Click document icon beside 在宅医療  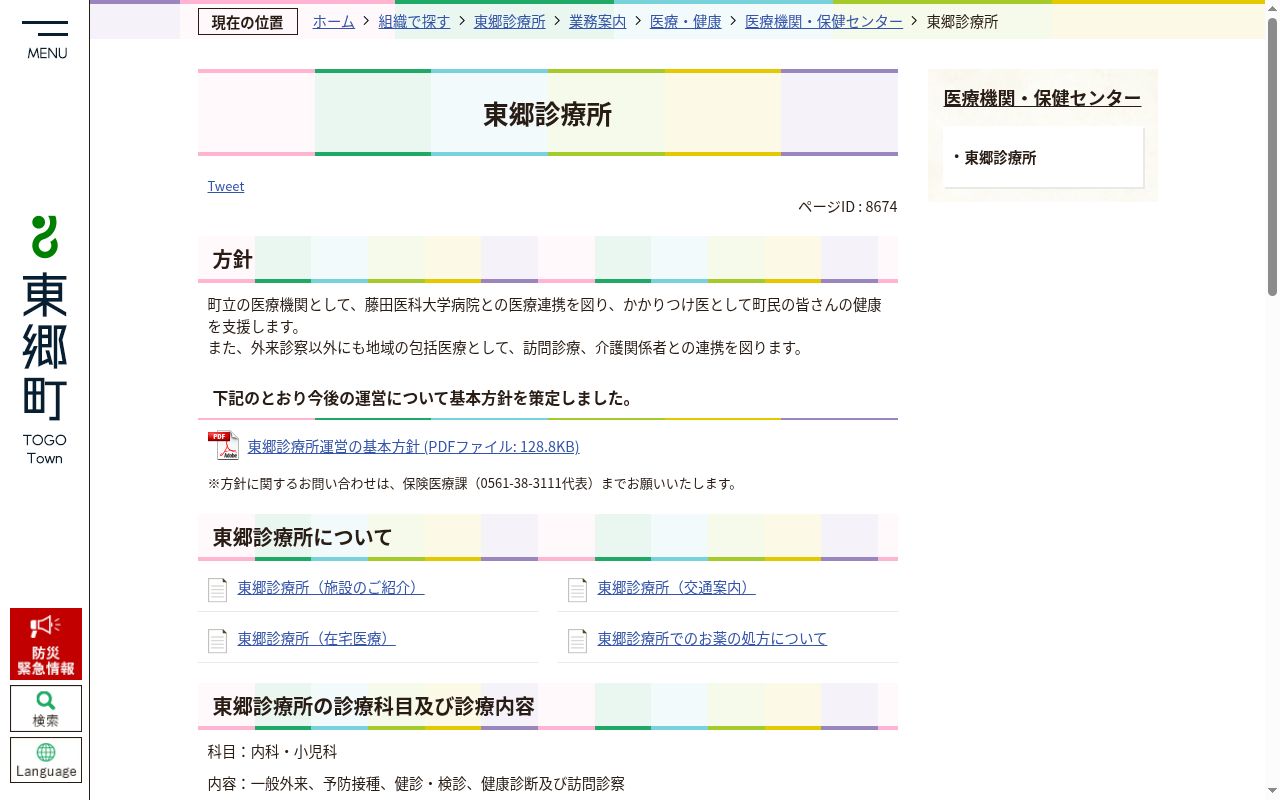(x=217, y=640)
